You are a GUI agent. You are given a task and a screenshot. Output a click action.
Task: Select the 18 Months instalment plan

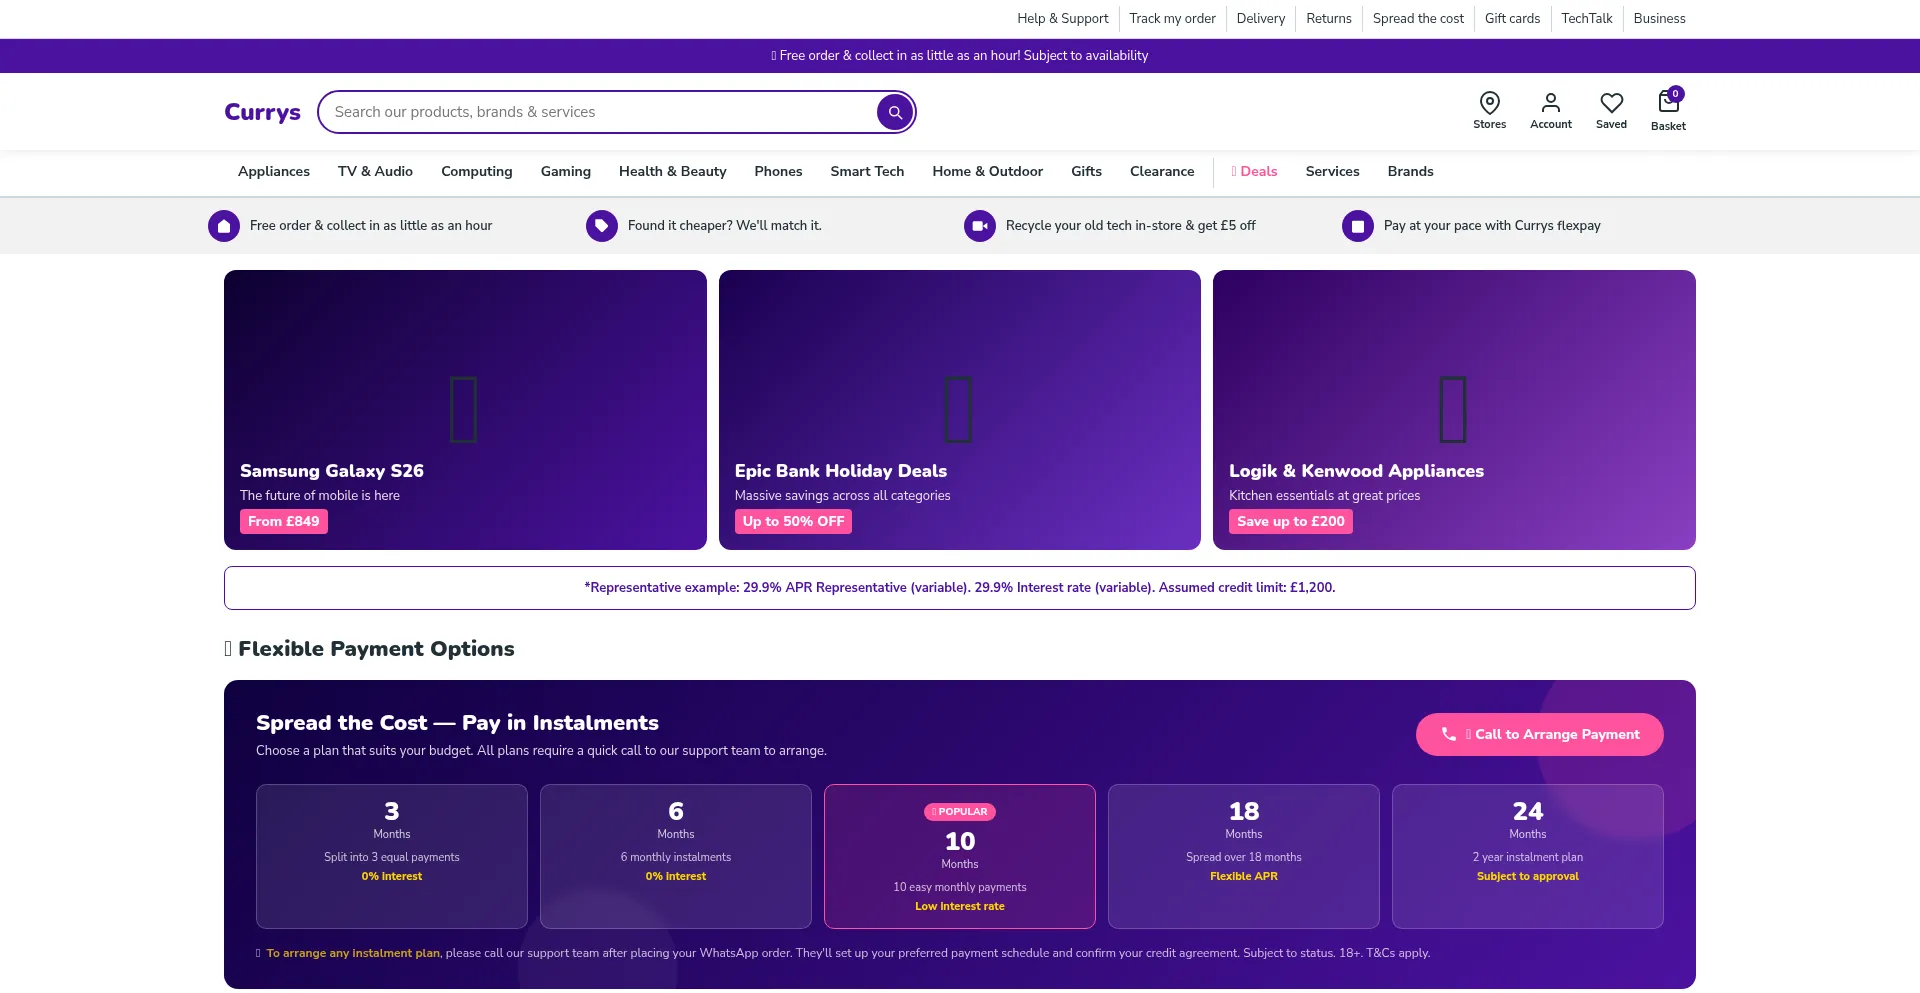pos(1244,856)
